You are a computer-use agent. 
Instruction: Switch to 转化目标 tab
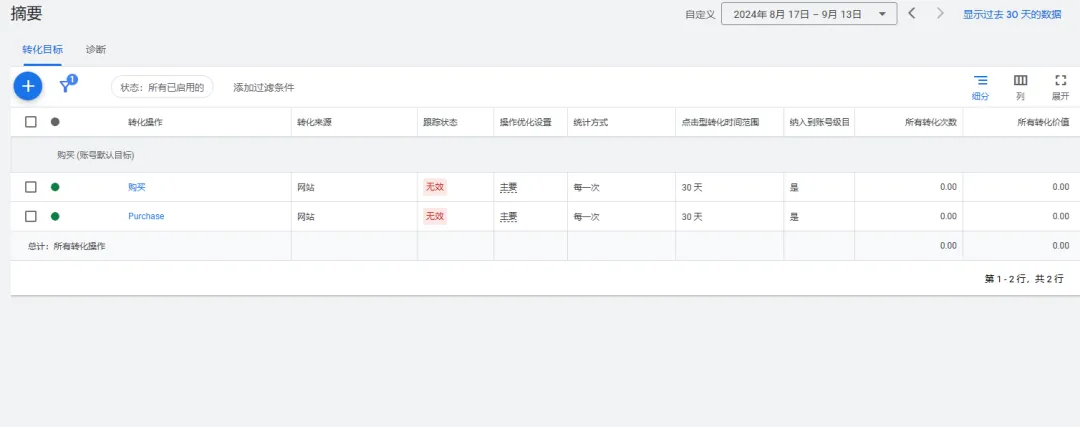43,50
